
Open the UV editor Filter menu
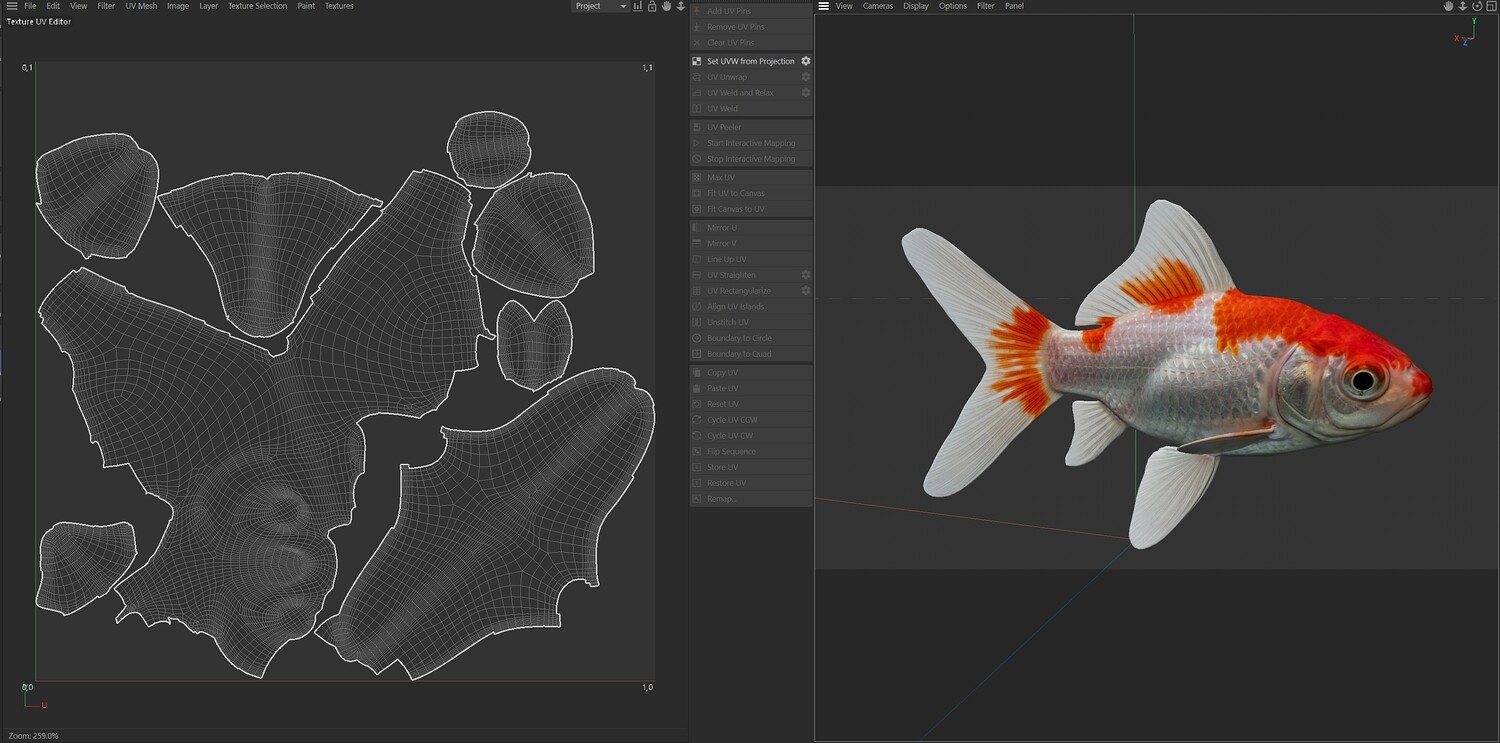click(x=106, y=6)
